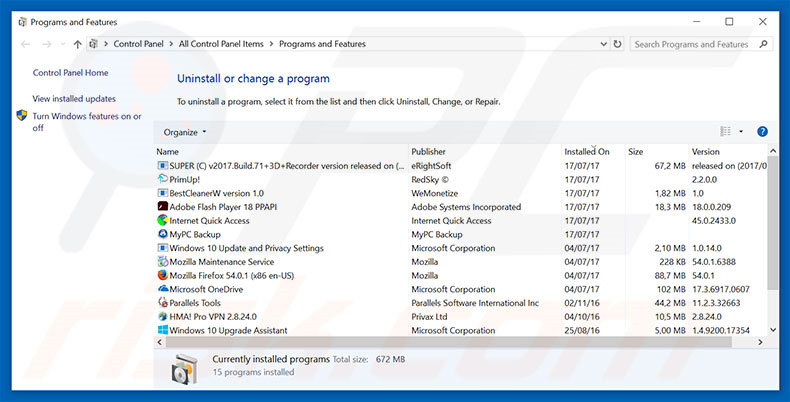Expand the address bar history dropdown
Screen dimensions: 790x402
point(603,44)
